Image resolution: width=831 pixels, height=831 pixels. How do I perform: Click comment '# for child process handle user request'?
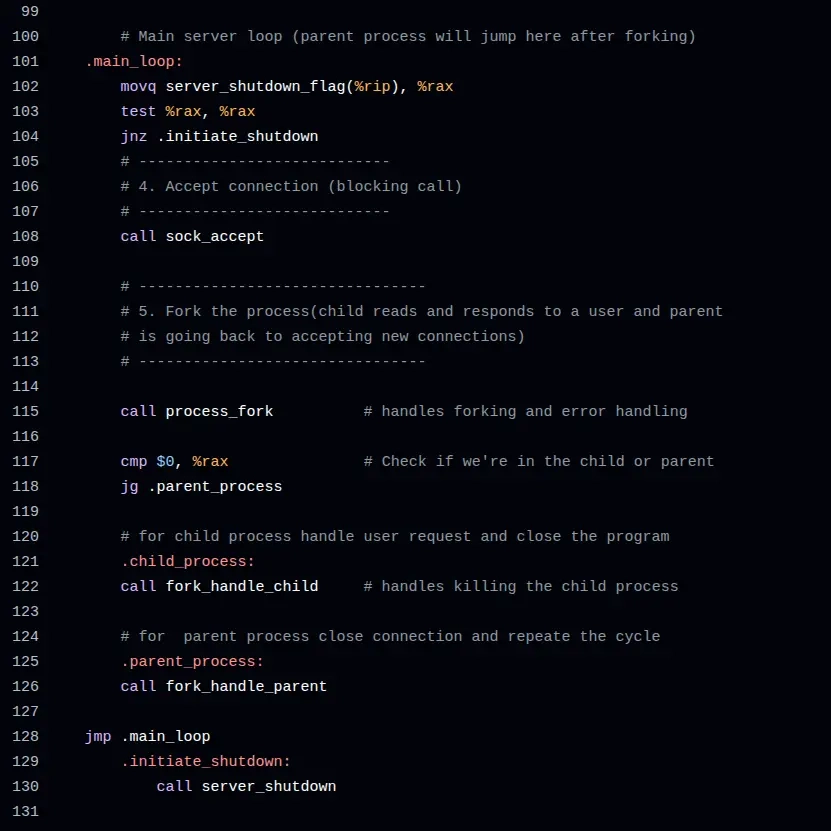click(x=296, y=536)
